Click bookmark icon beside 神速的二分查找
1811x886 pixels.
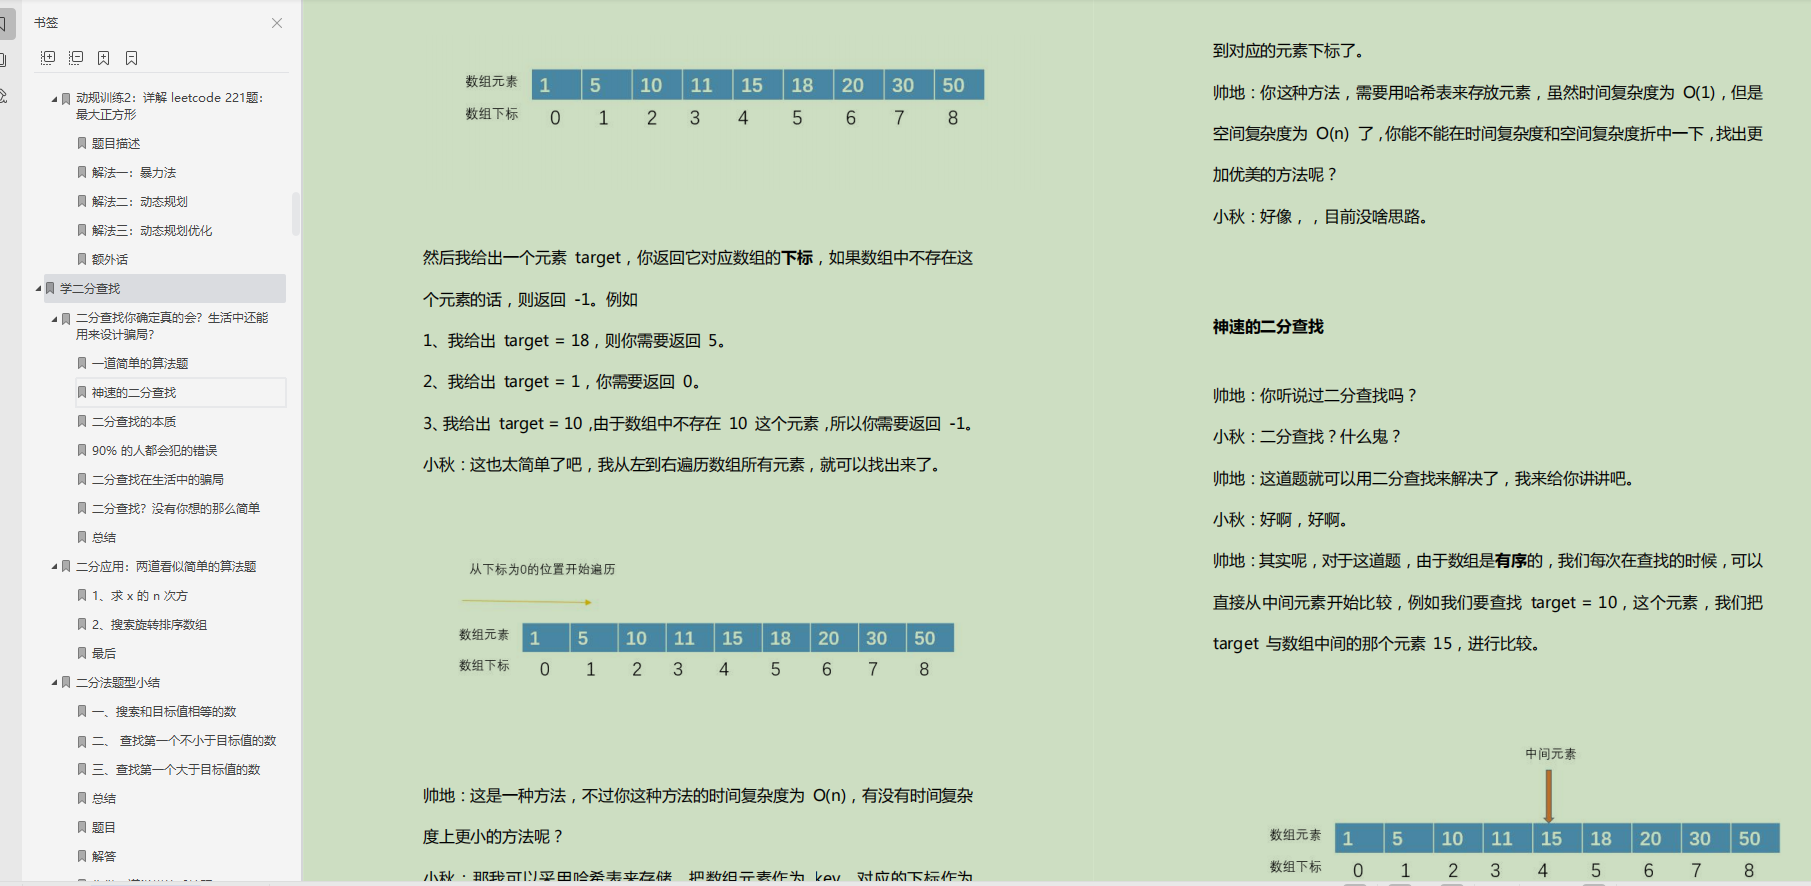point(82,392)
